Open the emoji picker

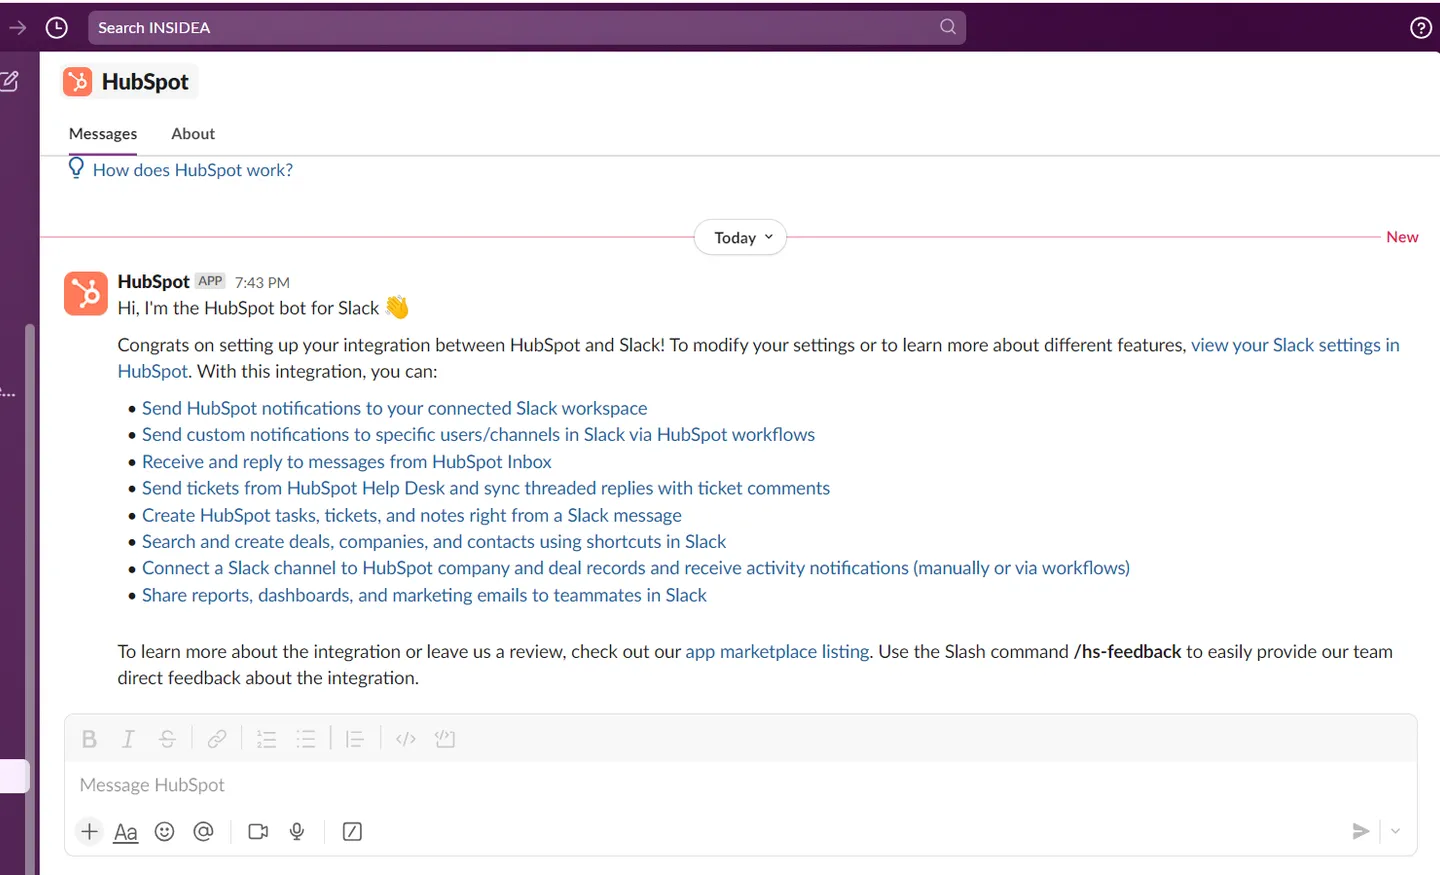pos(165,831)
